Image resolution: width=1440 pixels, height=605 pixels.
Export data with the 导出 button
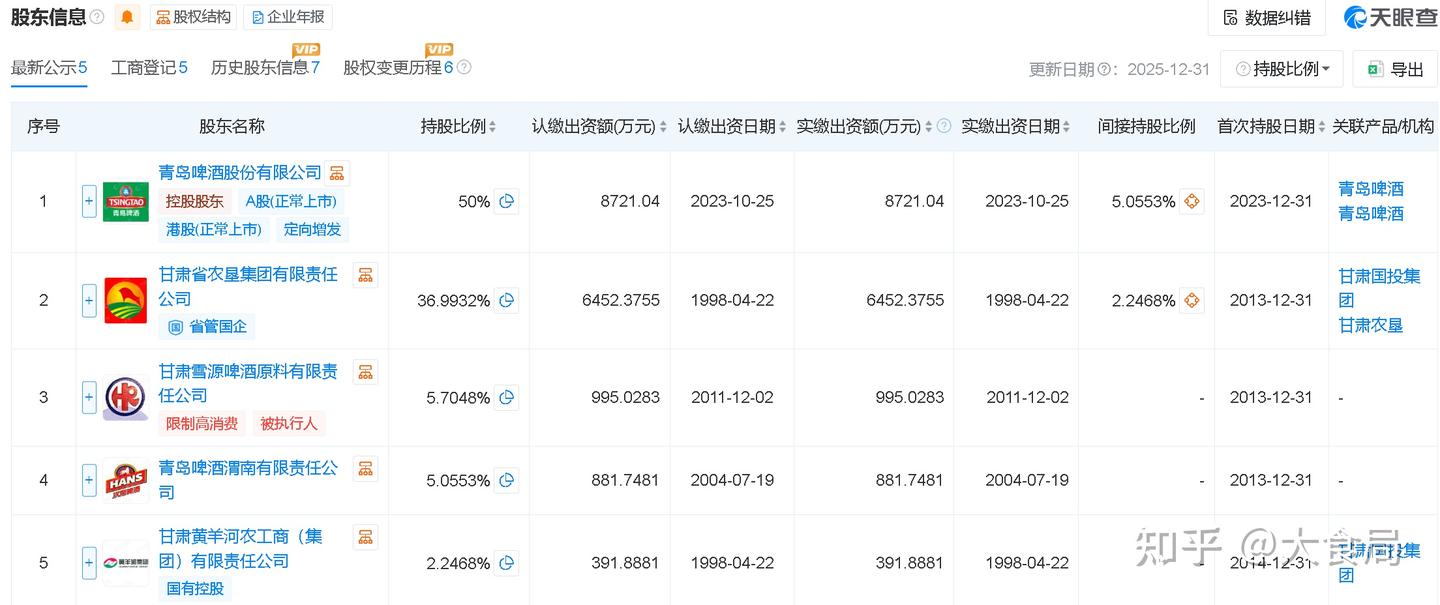tap(1395, 69)
